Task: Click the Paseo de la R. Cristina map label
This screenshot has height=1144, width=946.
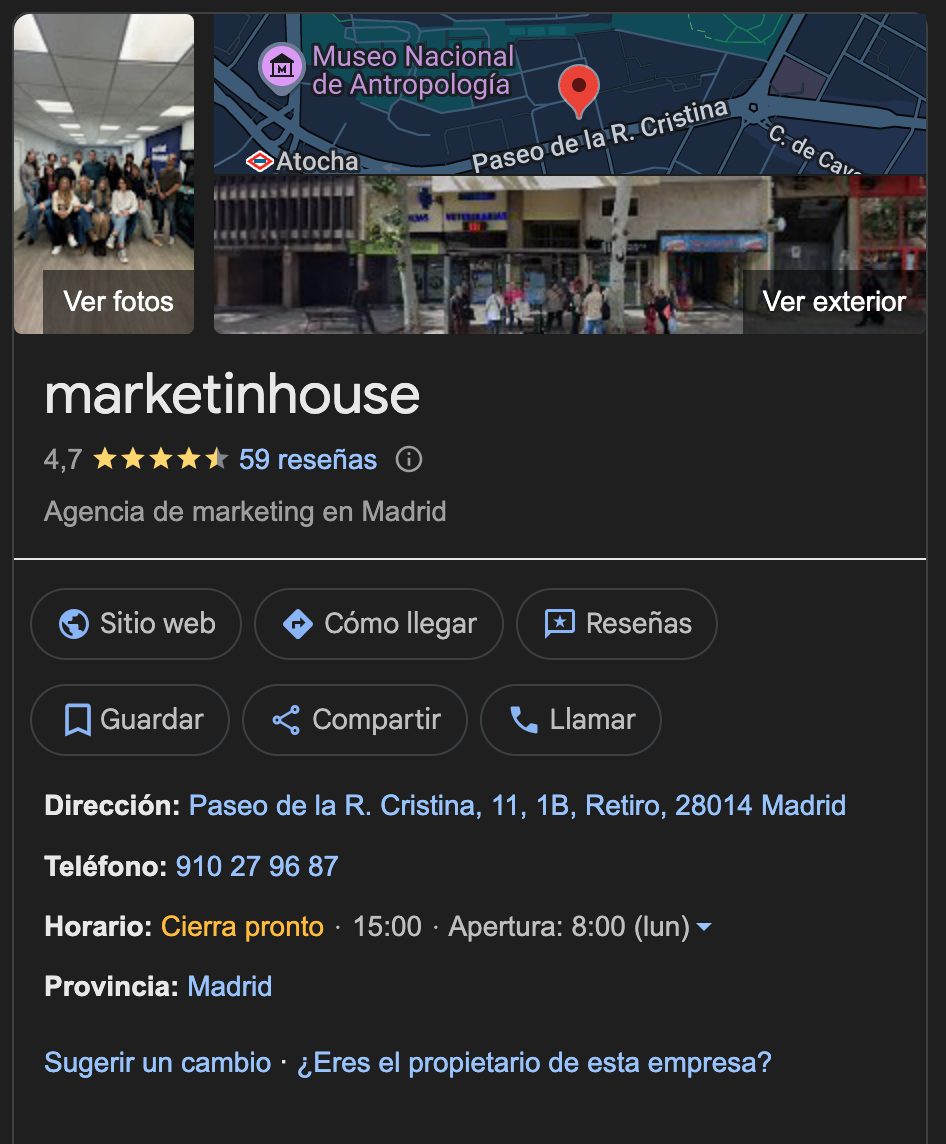Action: click(600, 136)
